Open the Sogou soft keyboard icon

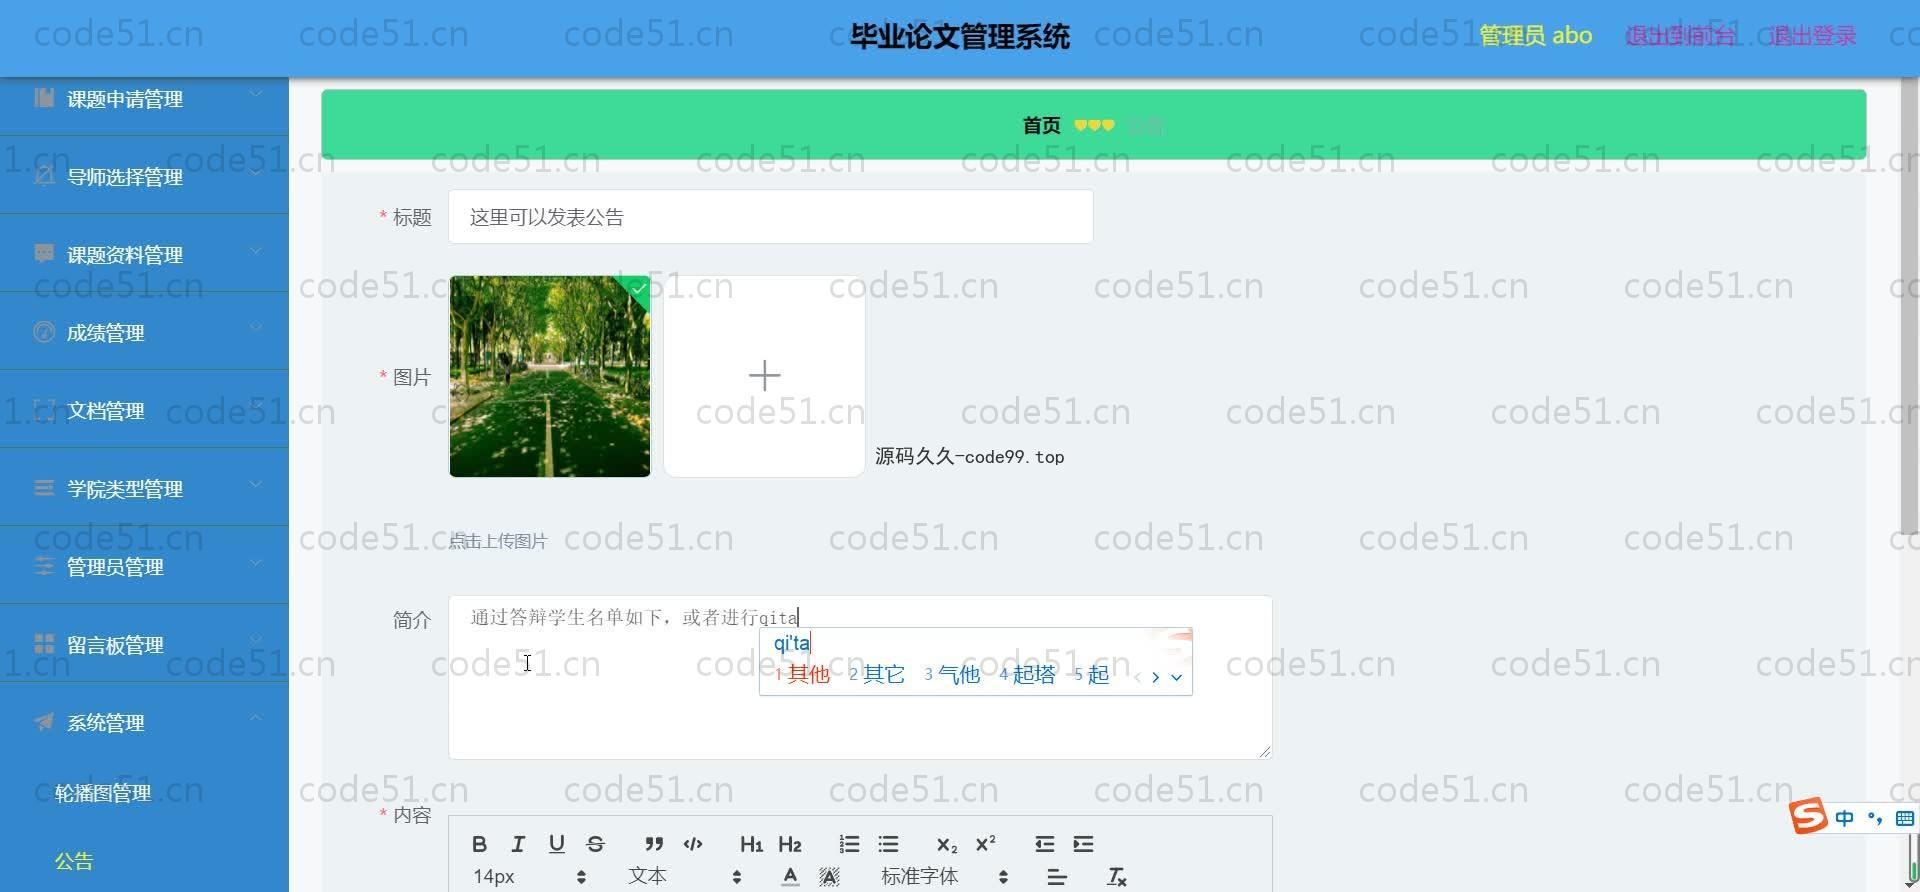pos(1905,818)
